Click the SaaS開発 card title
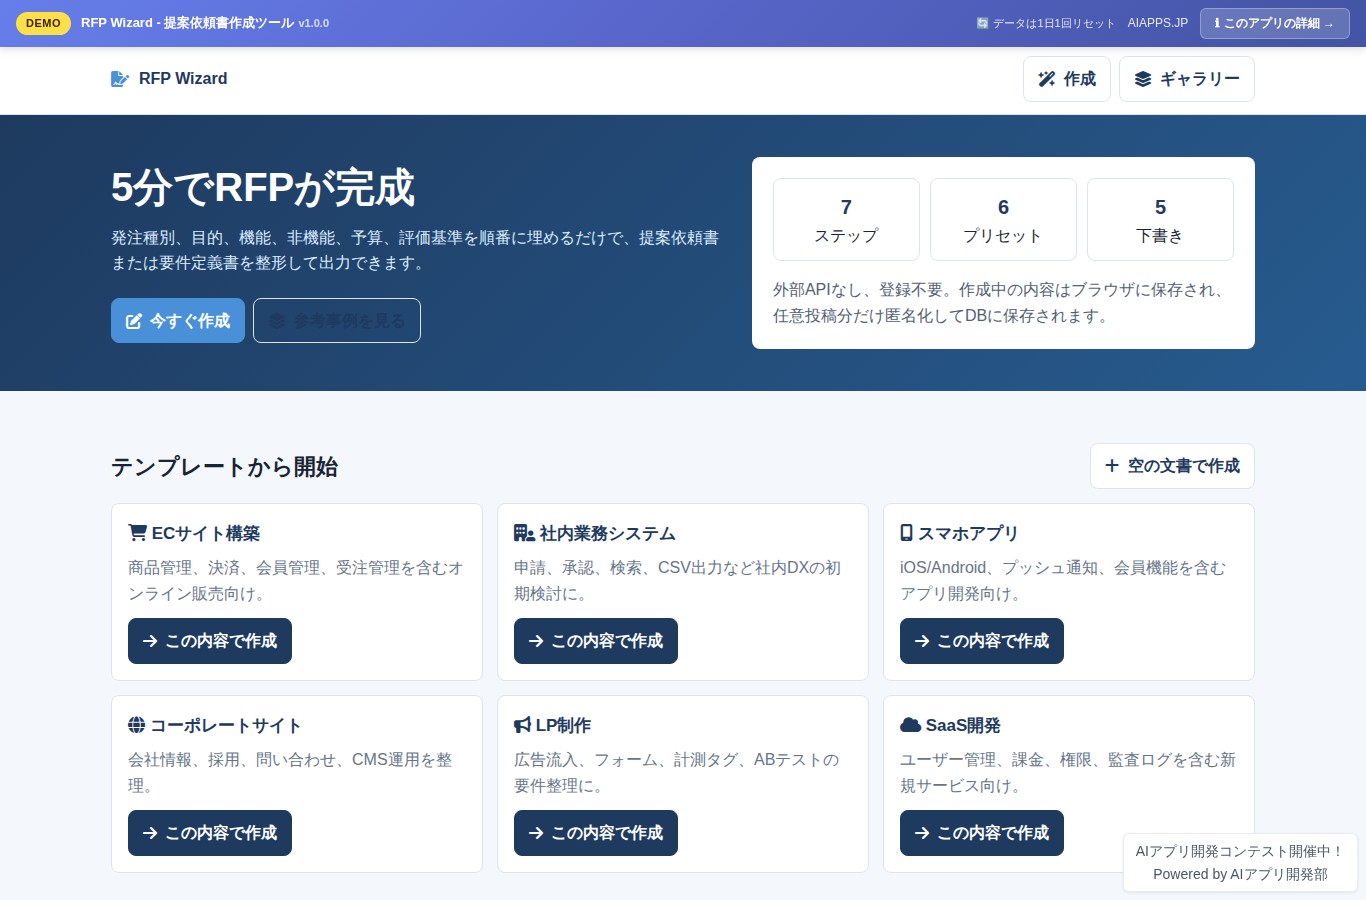Screen dimensions: 1366x900 pyautogui.click(x=962, y=725)
